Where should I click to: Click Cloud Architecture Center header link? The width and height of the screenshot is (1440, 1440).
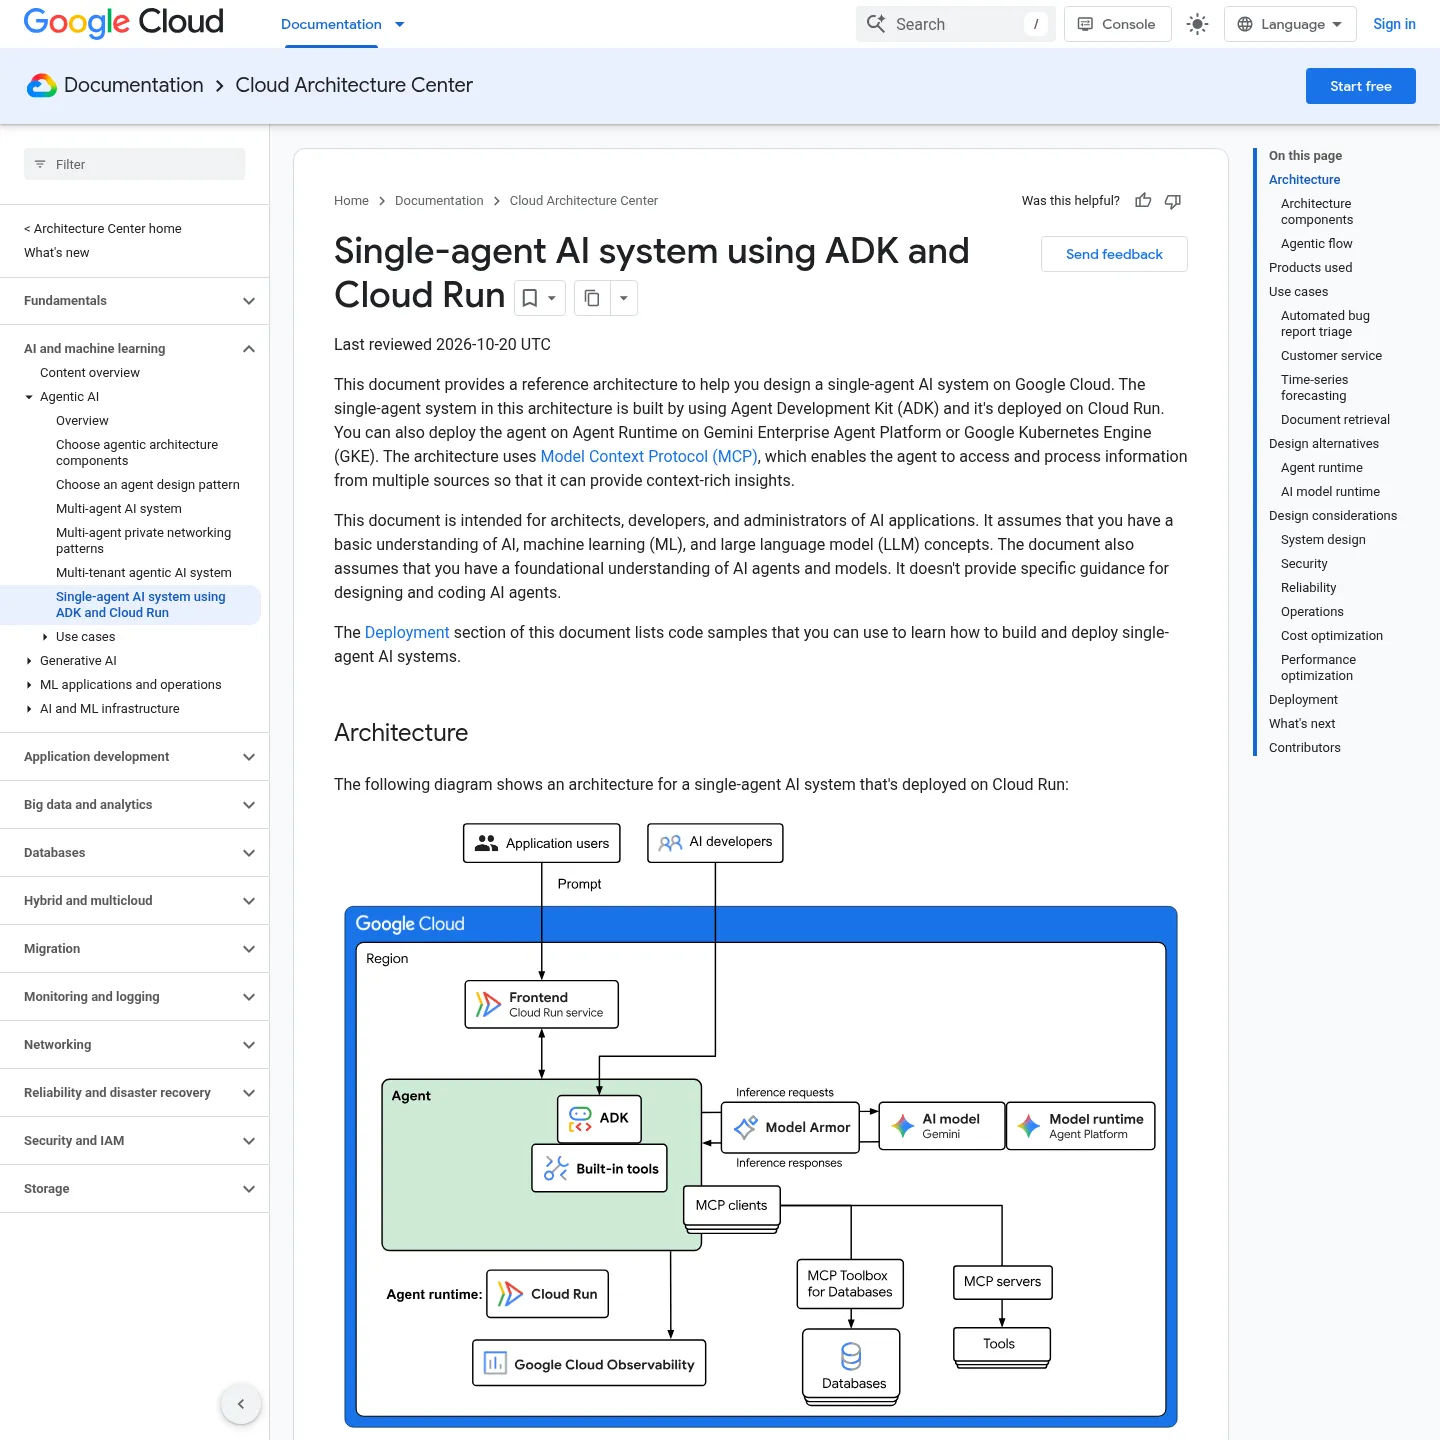click(x=354, y=86)
